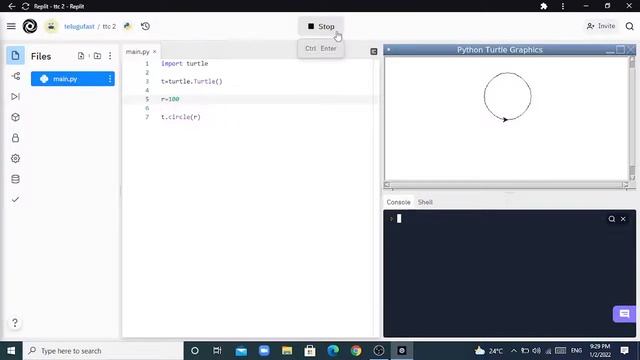640x360 pixels.
Task: Maximize the Python Turtle Graphics window
Action: pos(620,49)
